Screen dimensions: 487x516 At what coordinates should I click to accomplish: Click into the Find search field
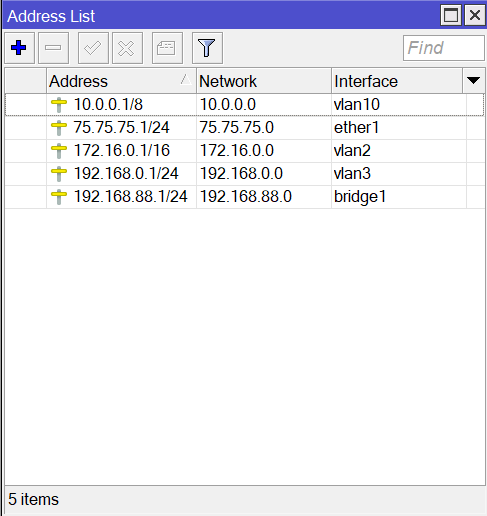pyautogui.click(x=443, y=48)
